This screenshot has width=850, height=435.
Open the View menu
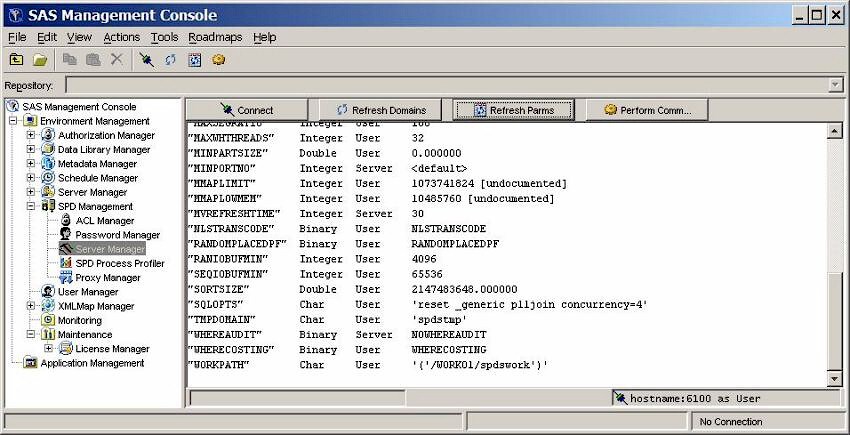[79, 37]
